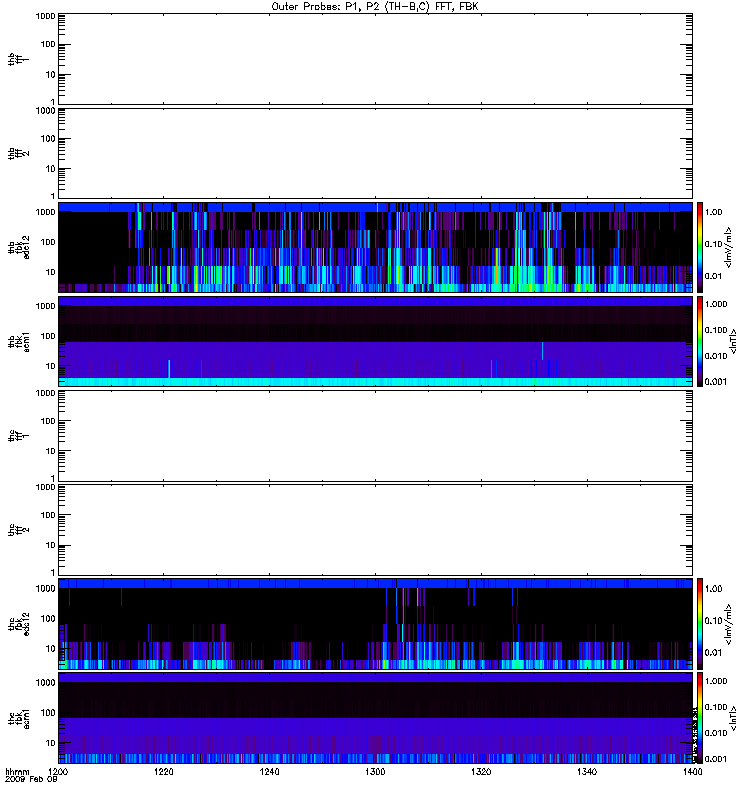Click the '100' tick label of thc fbk scm1 panel
The image size is (750, 800).
click(x=48, y=713)
